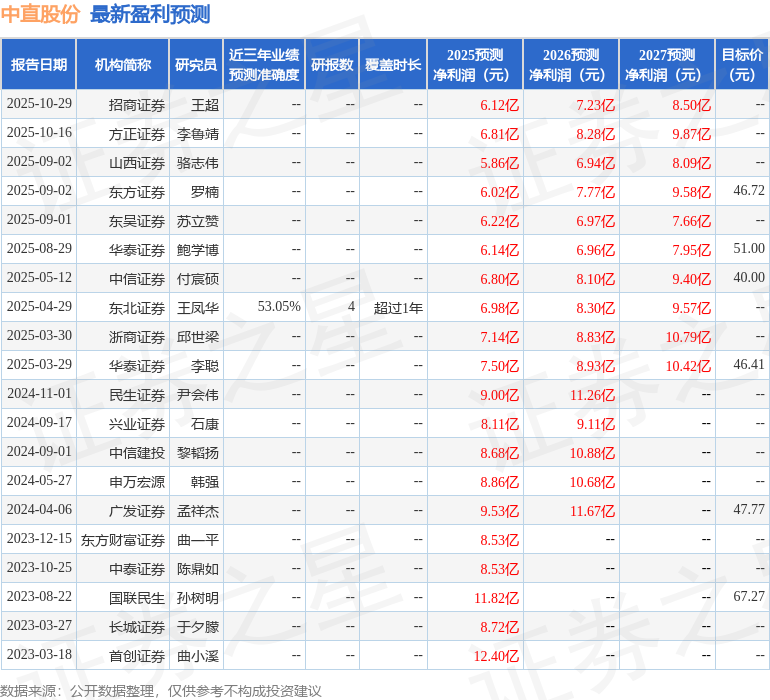Select the 2023-03-18 report date cell
This screenshot has width=770, height=700.
tap(39, 655)
